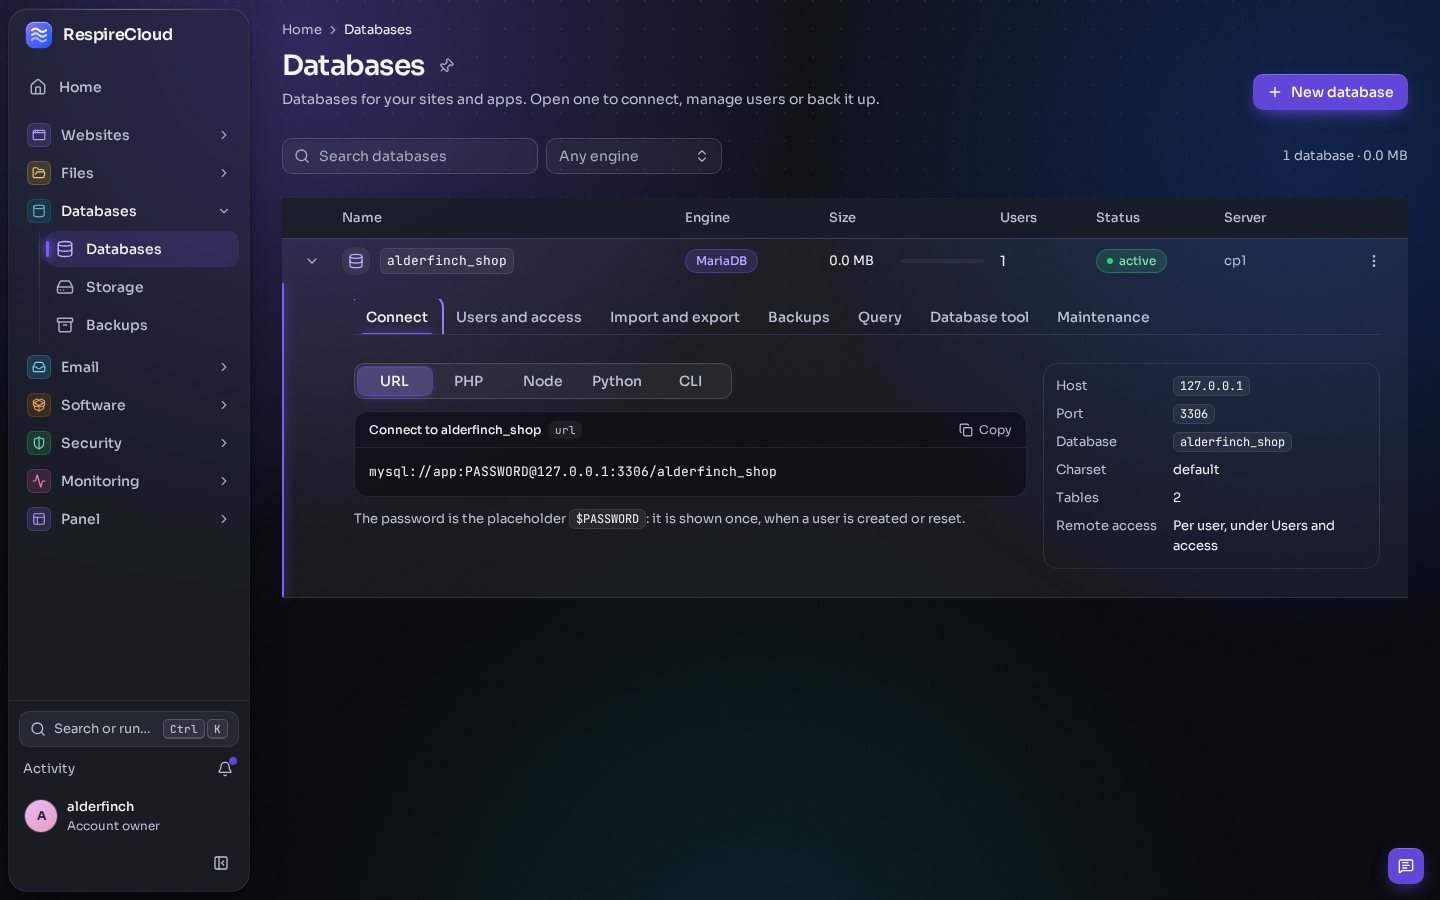Switch to the Users and access tab
This screenshot has width=1440, height=900.
point(518,317)
